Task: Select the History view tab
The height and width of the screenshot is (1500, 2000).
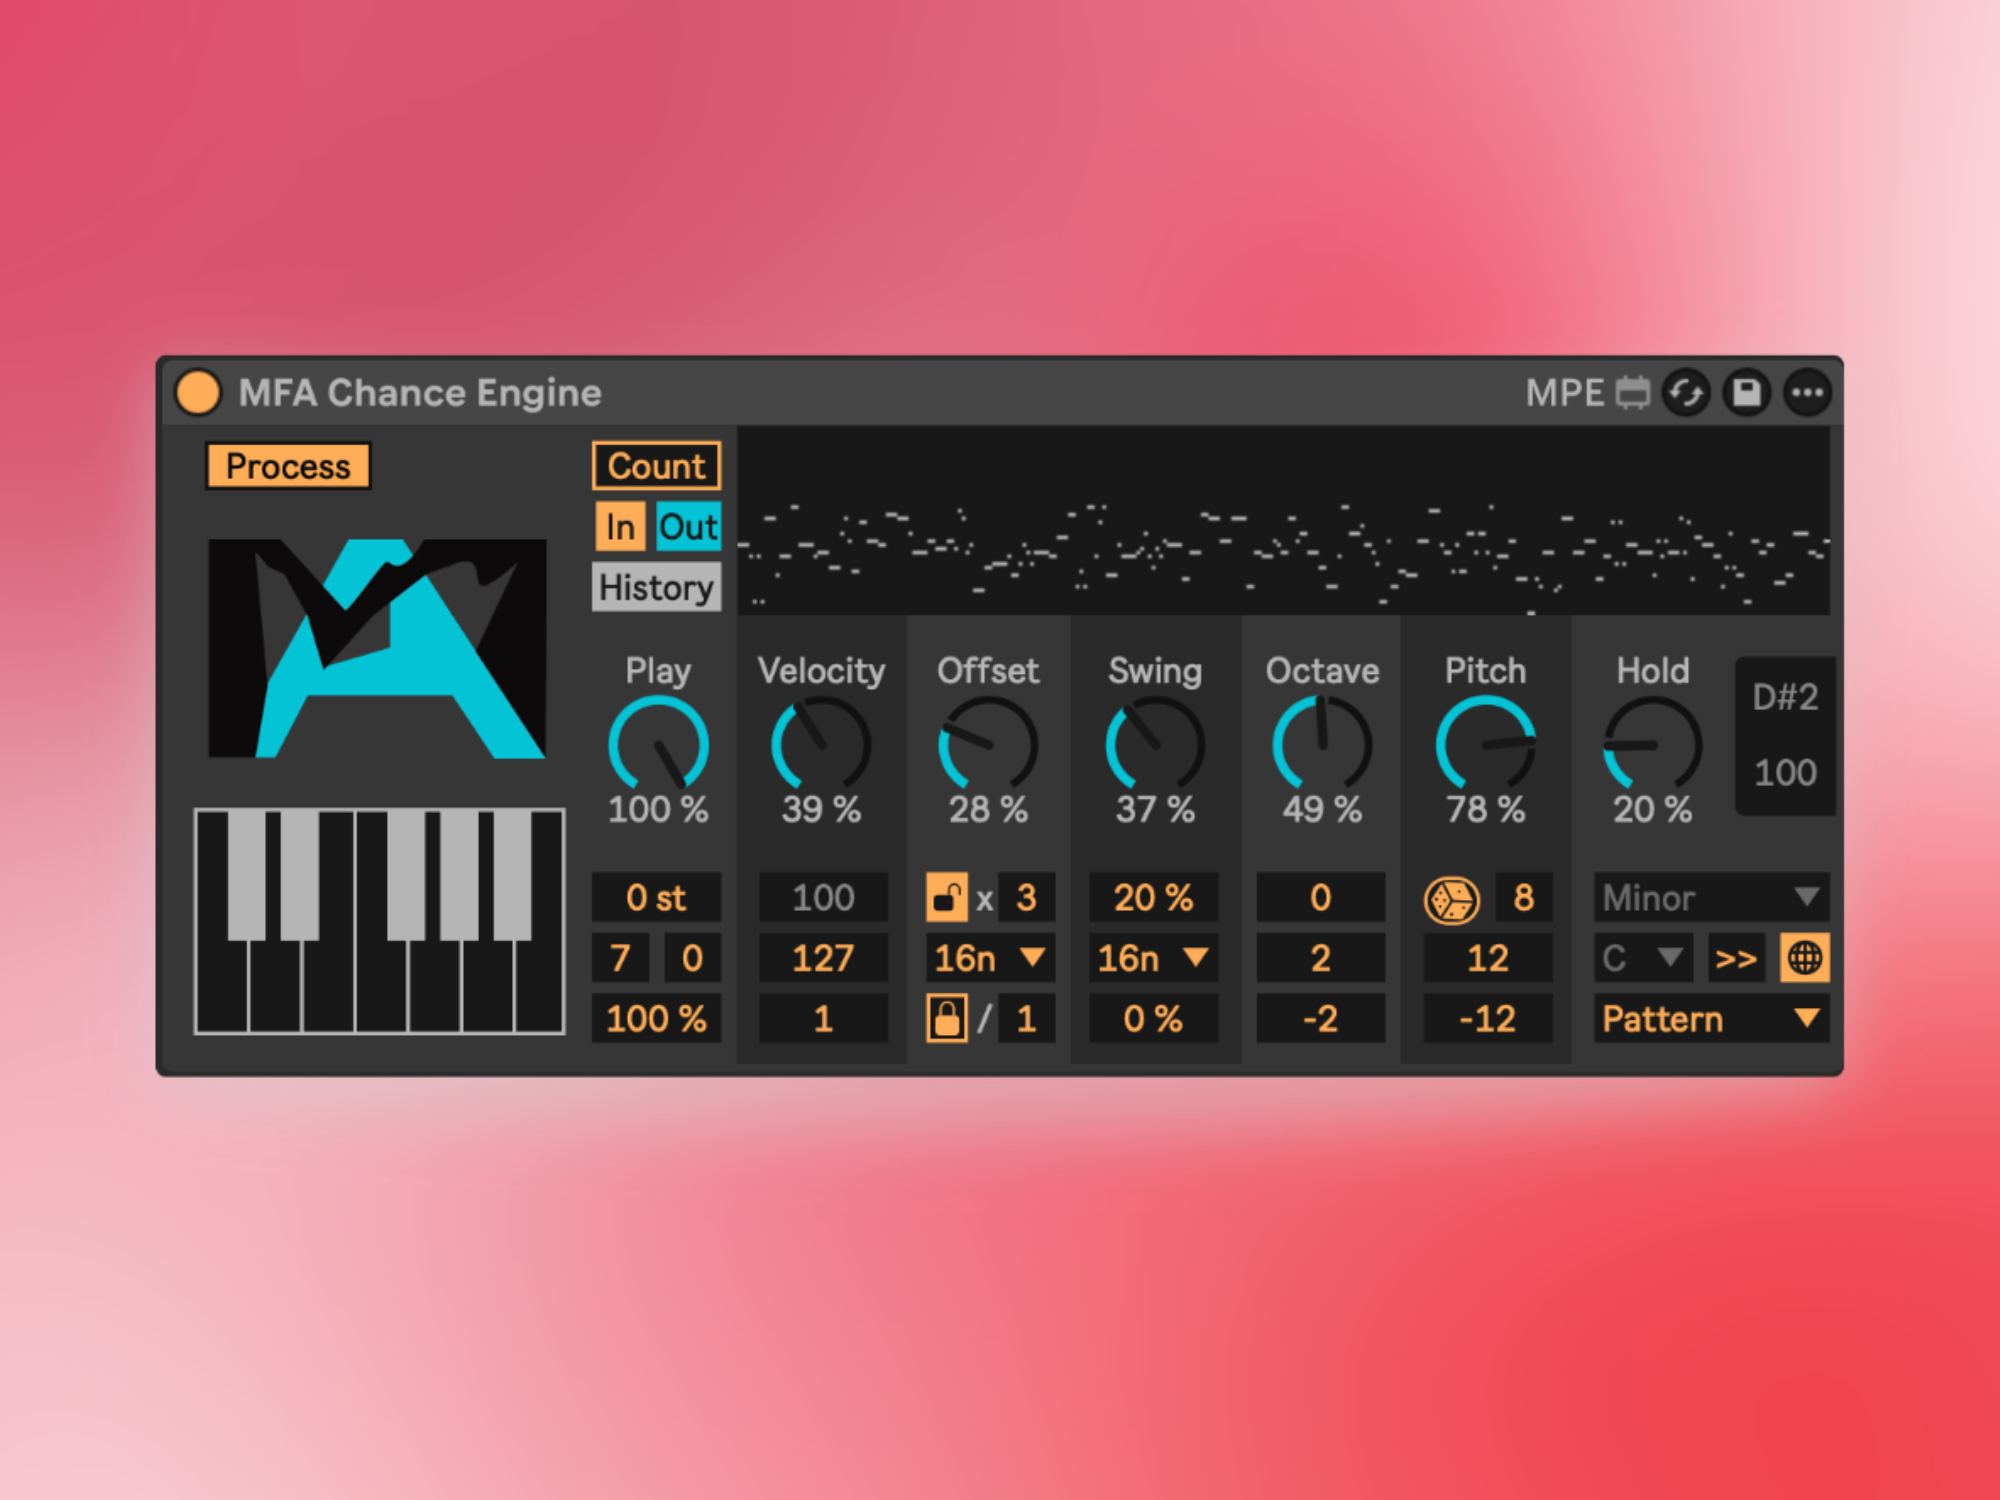Action: pyautogui.click(x=656, y=587)
